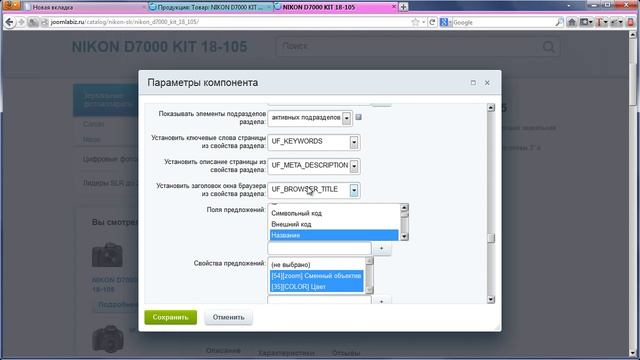Click Поля предложений list scroll up arrow
Screen dimensions: 640x360
tap(404, 208)
